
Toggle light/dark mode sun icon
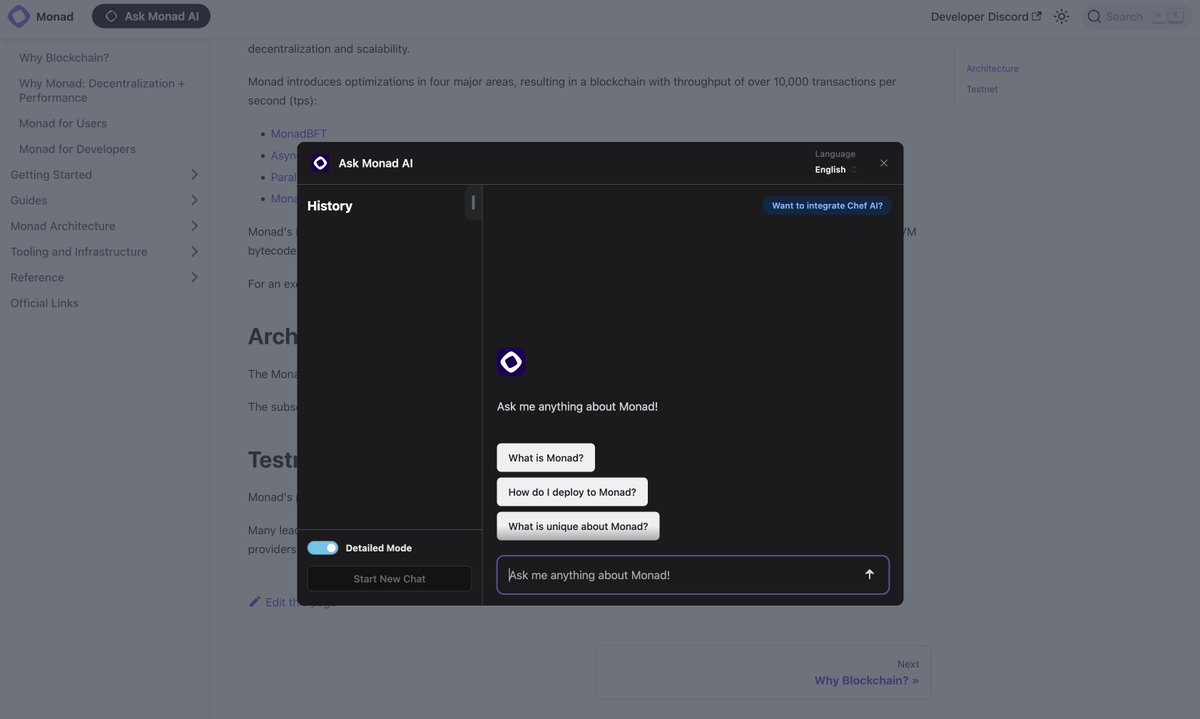1061,17
